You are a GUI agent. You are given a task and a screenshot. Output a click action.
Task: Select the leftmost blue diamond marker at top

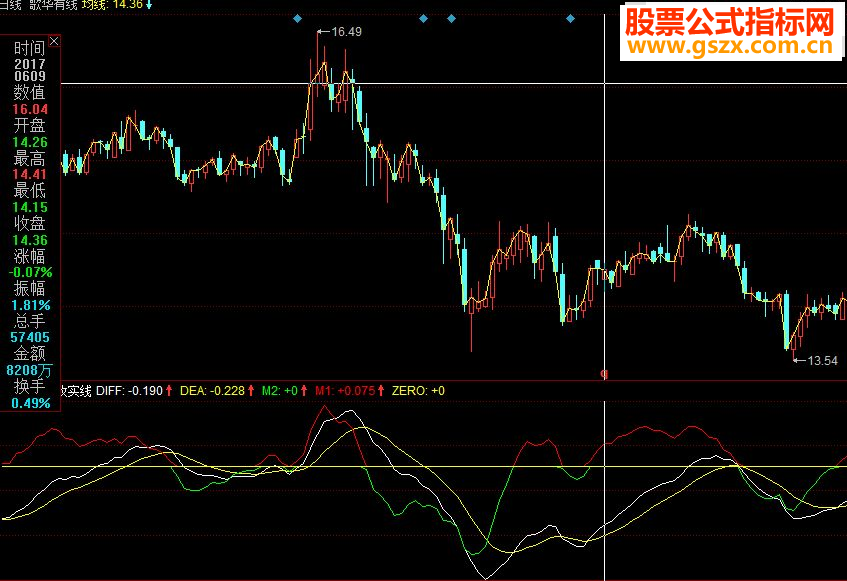click(x=297, y=19)
